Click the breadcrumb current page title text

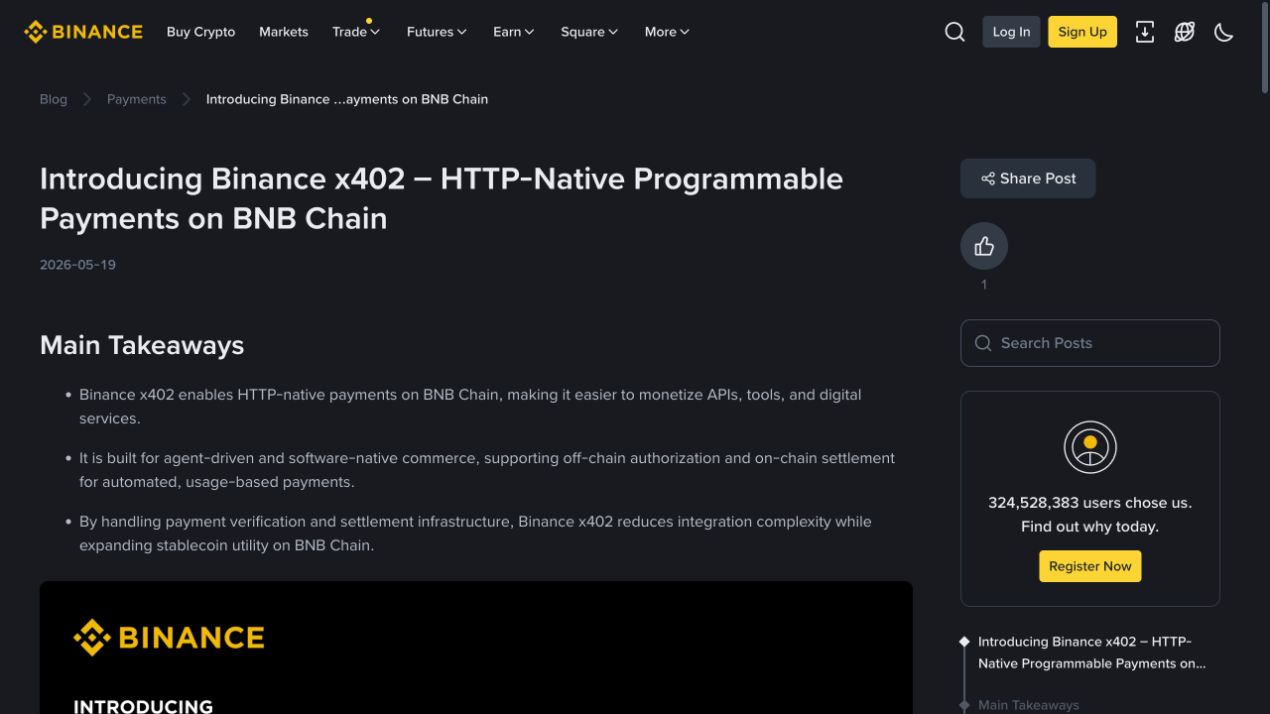coord(347,99)
